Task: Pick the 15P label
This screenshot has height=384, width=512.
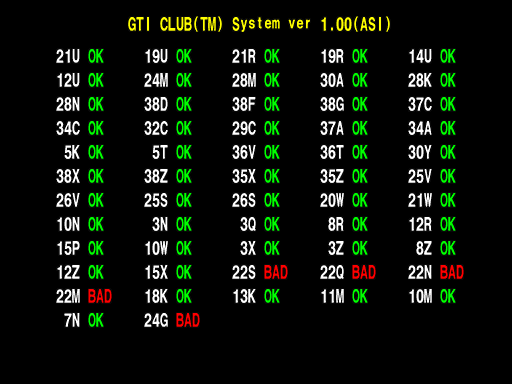Action: pyautogui.click(x=68, y=248)
